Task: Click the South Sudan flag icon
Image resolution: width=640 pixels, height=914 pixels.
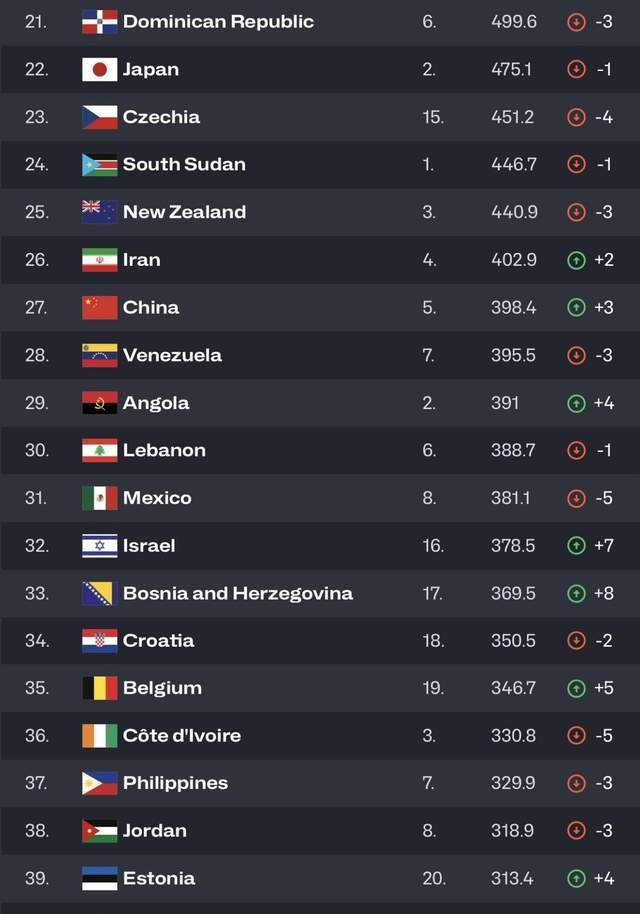Action: click(100, 165)
